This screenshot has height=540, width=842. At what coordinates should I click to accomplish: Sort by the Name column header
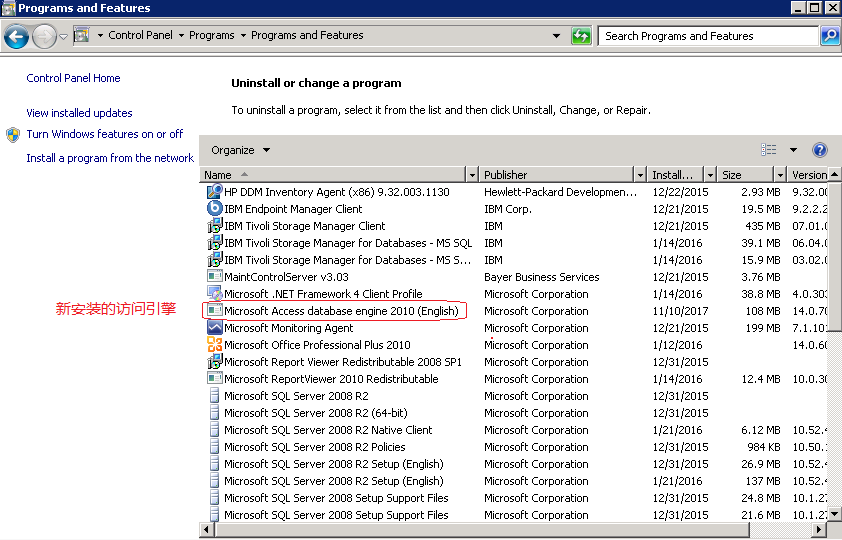point(333,174)
